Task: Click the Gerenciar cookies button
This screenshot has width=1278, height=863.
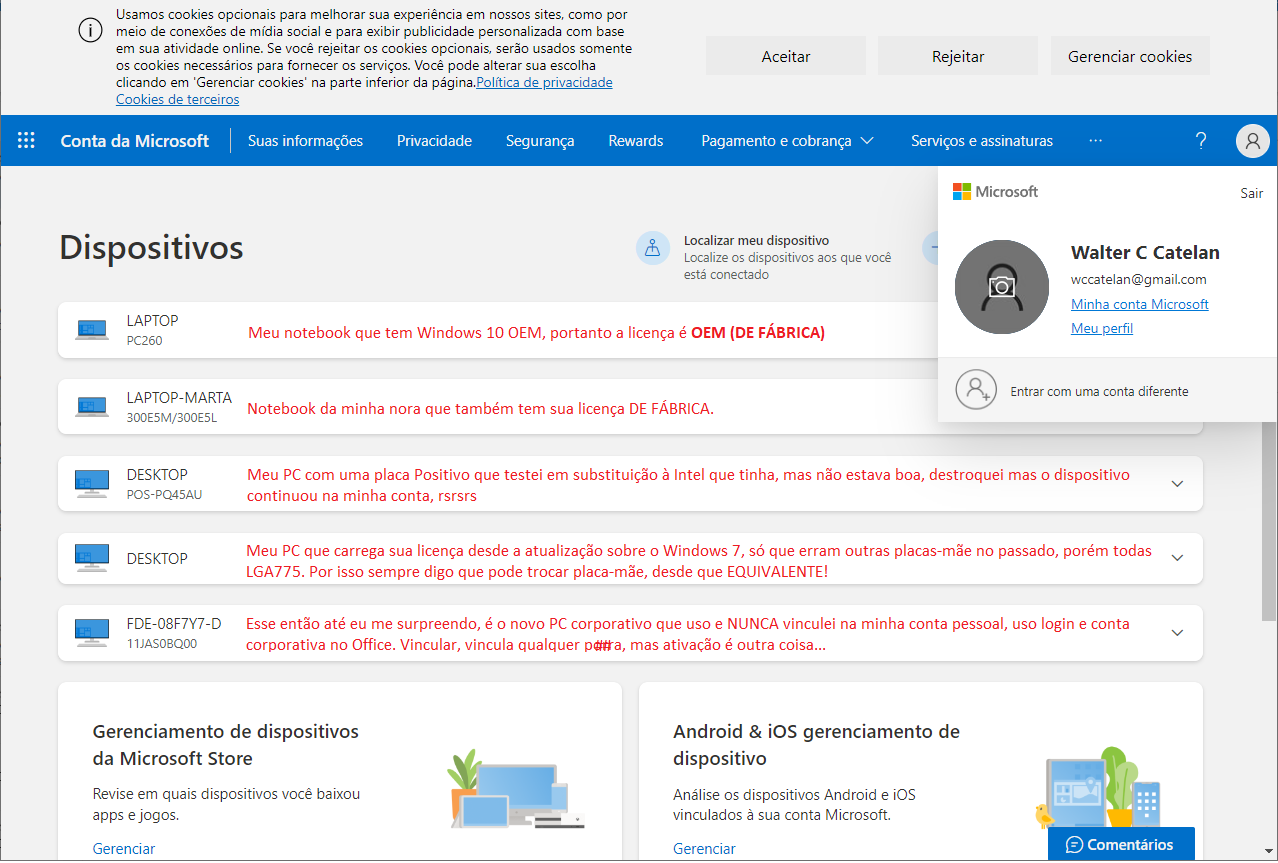Action: [1130, 56]
